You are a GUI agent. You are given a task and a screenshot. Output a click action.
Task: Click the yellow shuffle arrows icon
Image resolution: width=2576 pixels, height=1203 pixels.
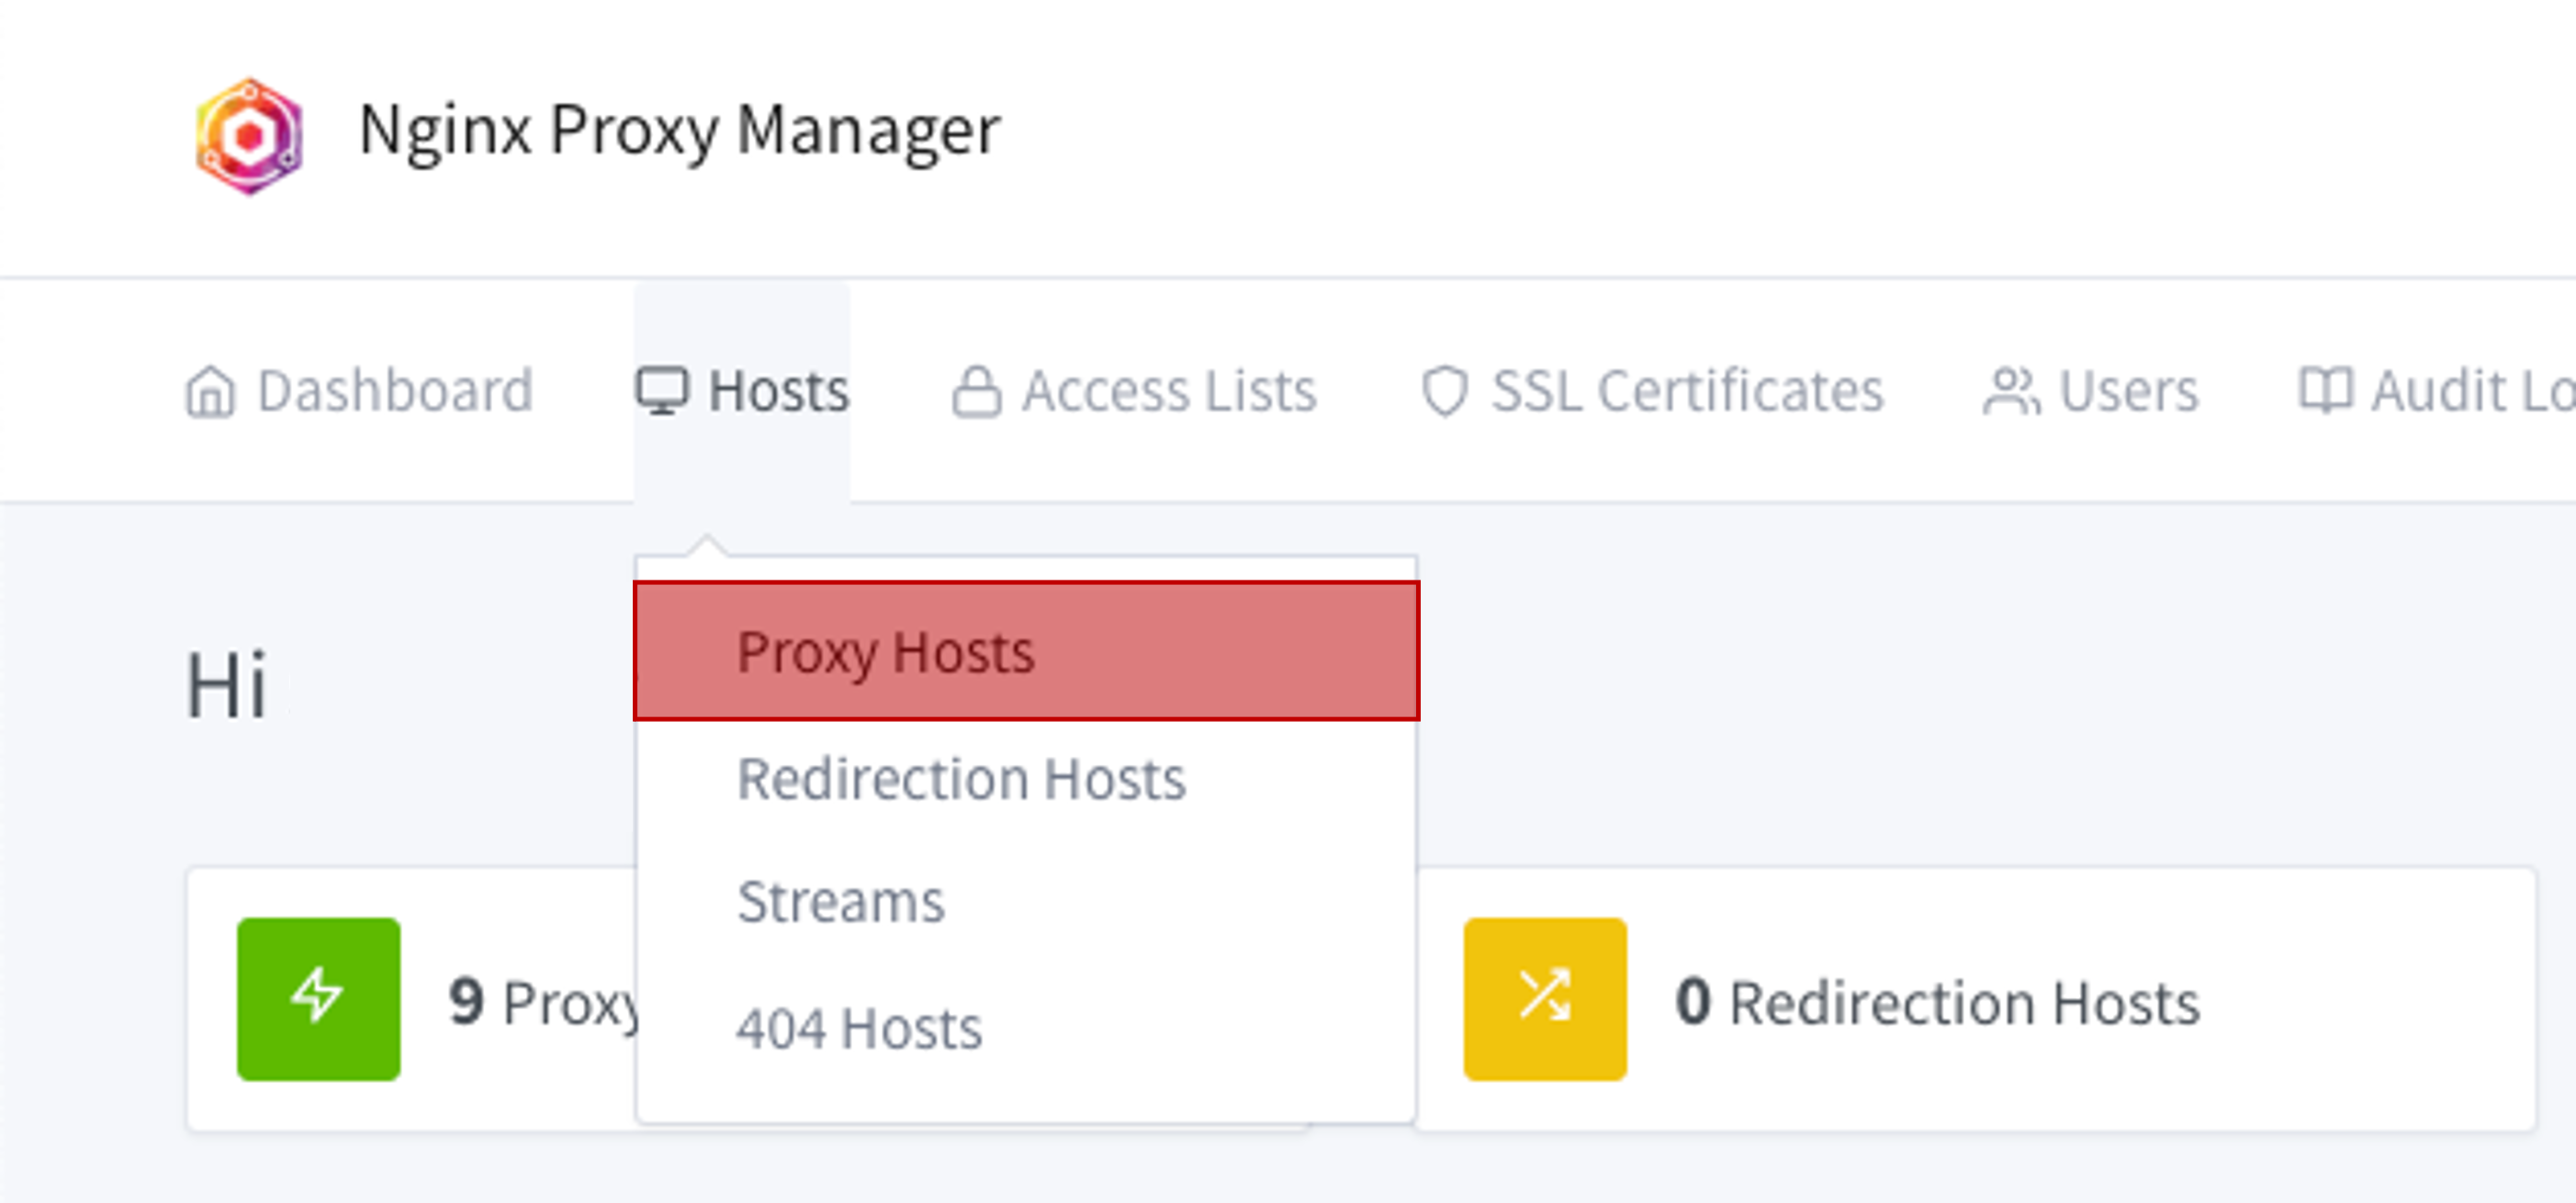pyautogui.click(x=1544, y=998)
